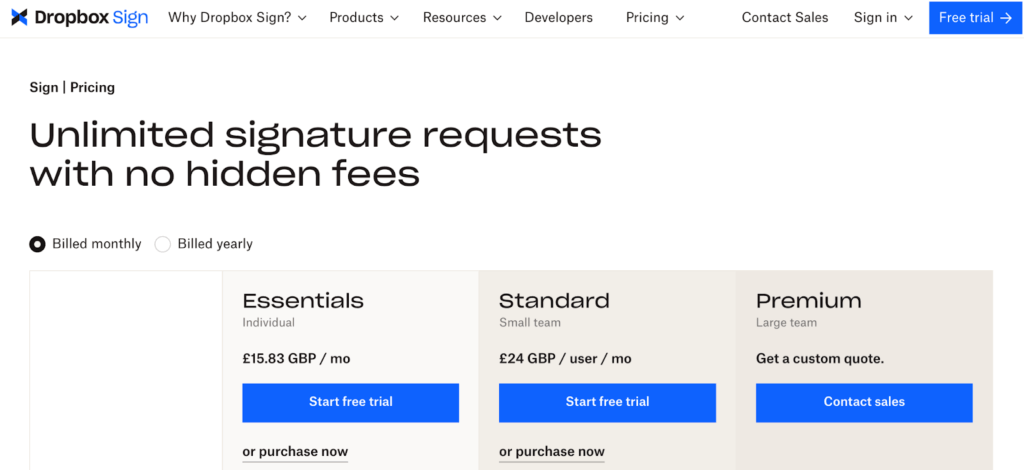Click the arrow icon in Free trial button

coord(1006,18)
